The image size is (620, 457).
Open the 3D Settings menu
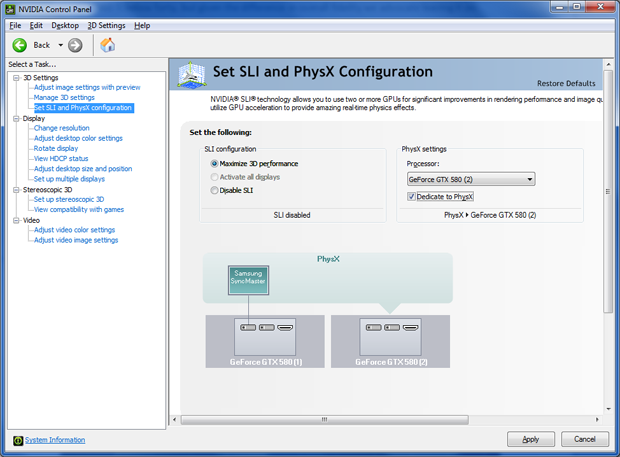[106, 26]
